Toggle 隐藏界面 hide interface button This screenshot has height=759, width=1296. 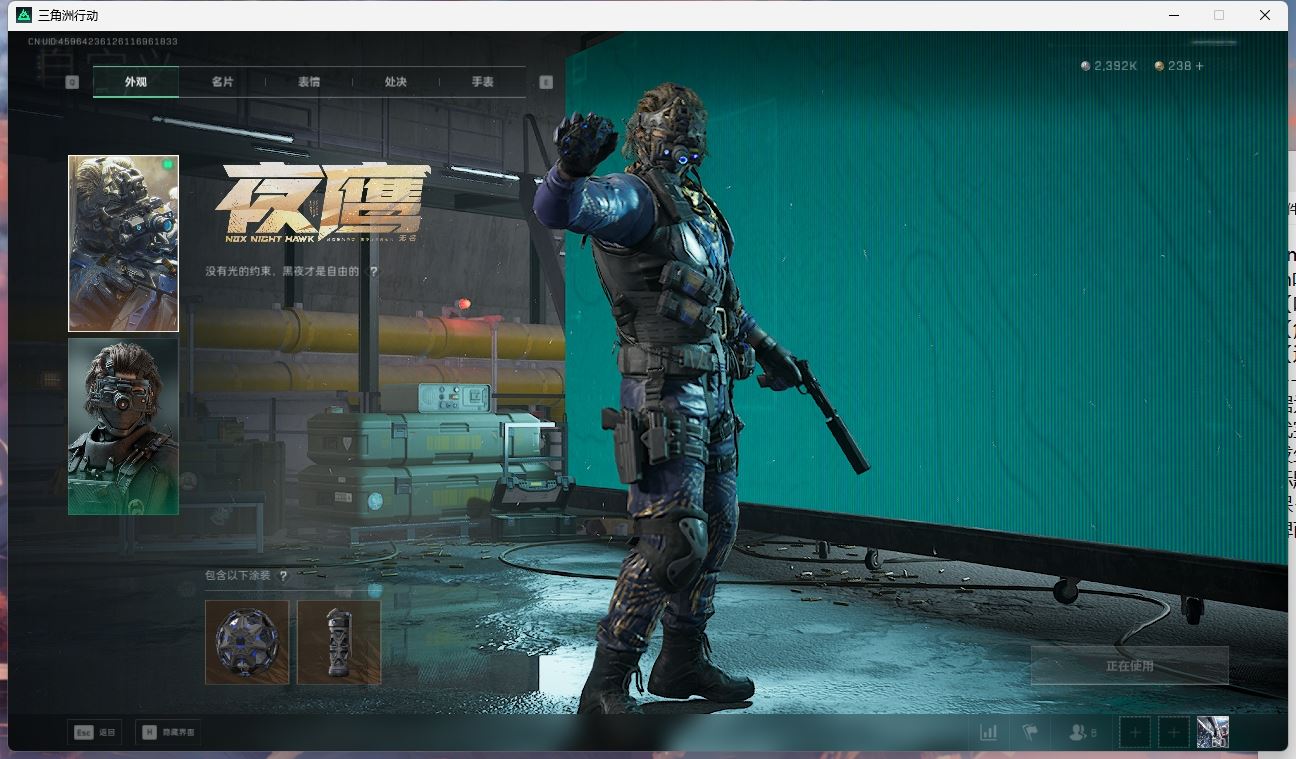pyautogui.click(x=168, y=733)
